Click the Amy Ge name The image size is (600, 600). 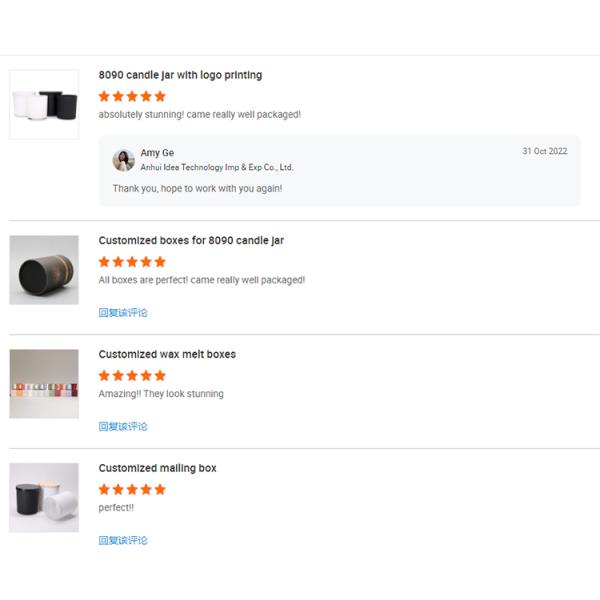point(157,153)
